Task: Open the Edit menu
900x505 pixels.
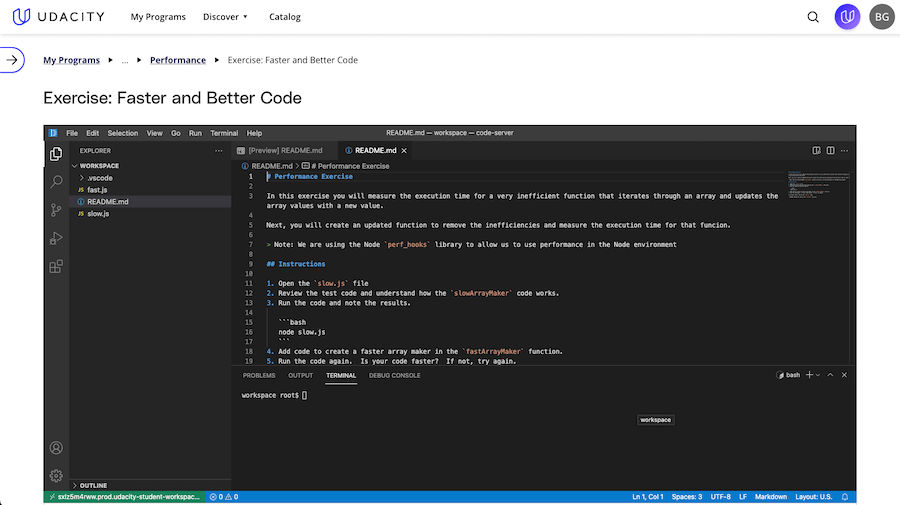Action: coord(92,133)
